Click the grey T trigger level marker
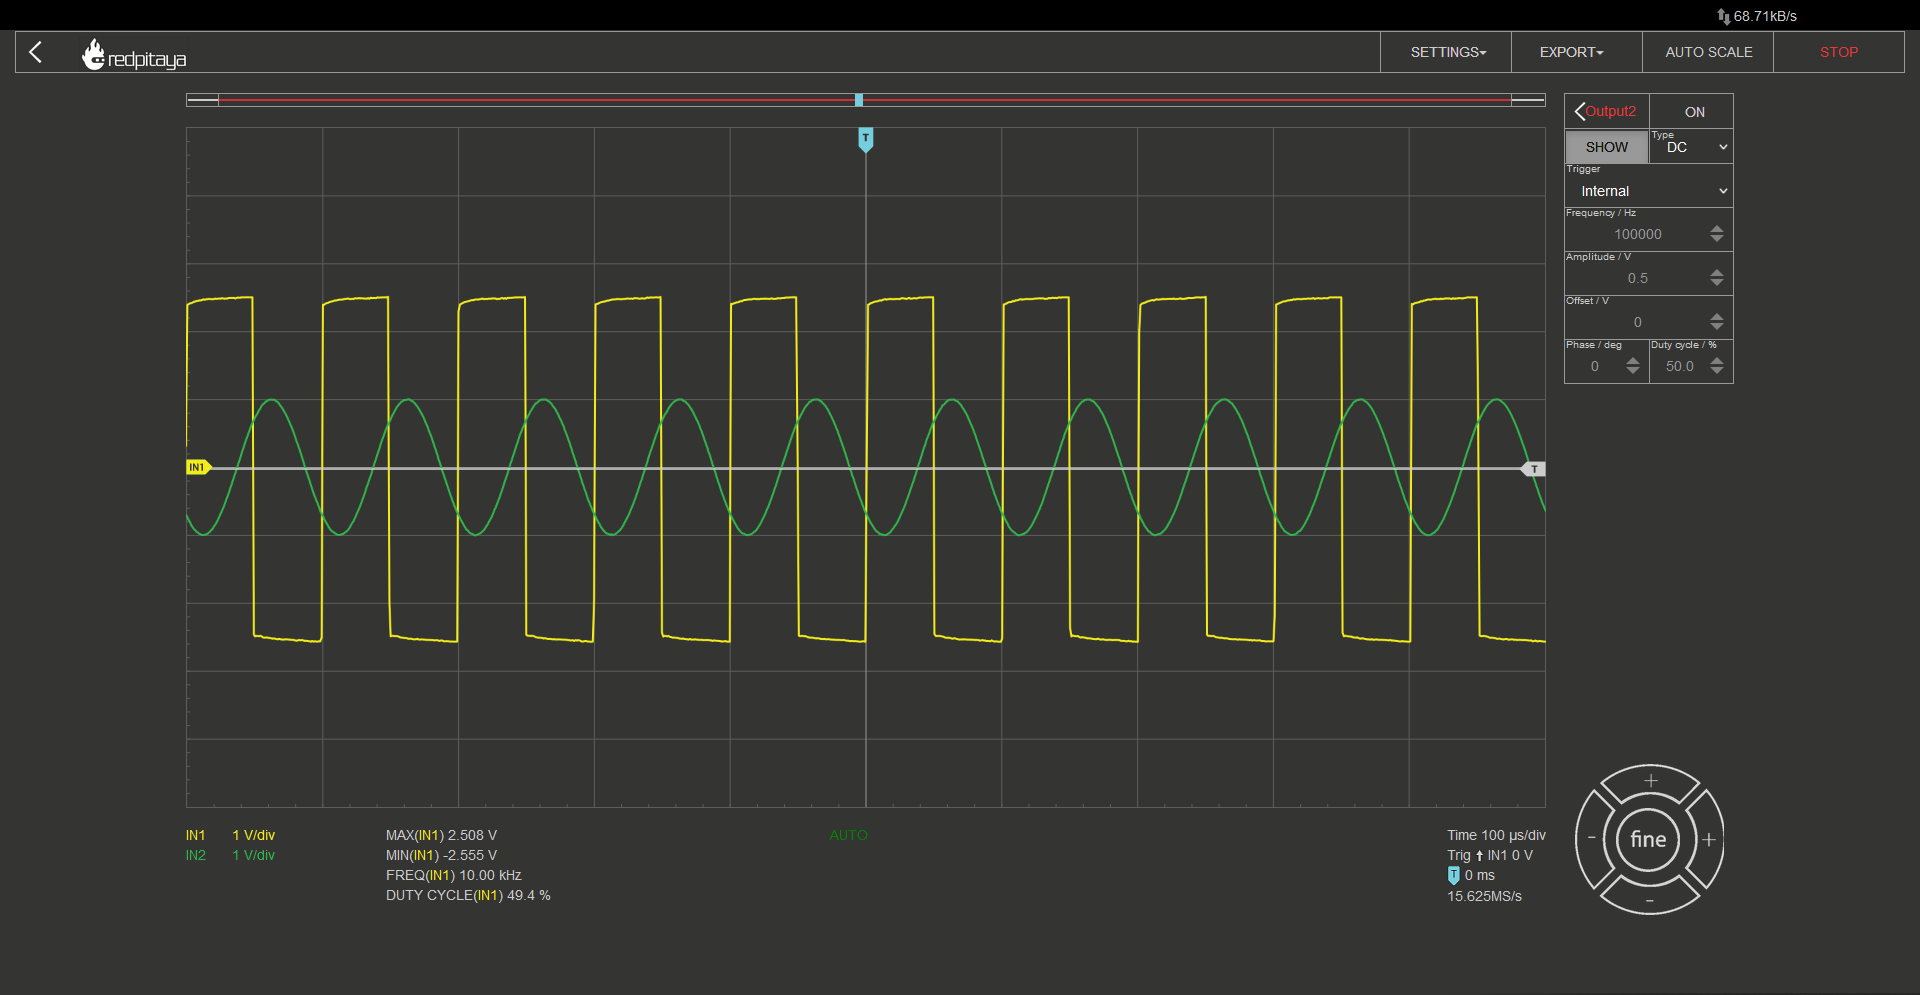Image resolution: width=1920 pixels, height=995 pixels. click(1534, 469)
